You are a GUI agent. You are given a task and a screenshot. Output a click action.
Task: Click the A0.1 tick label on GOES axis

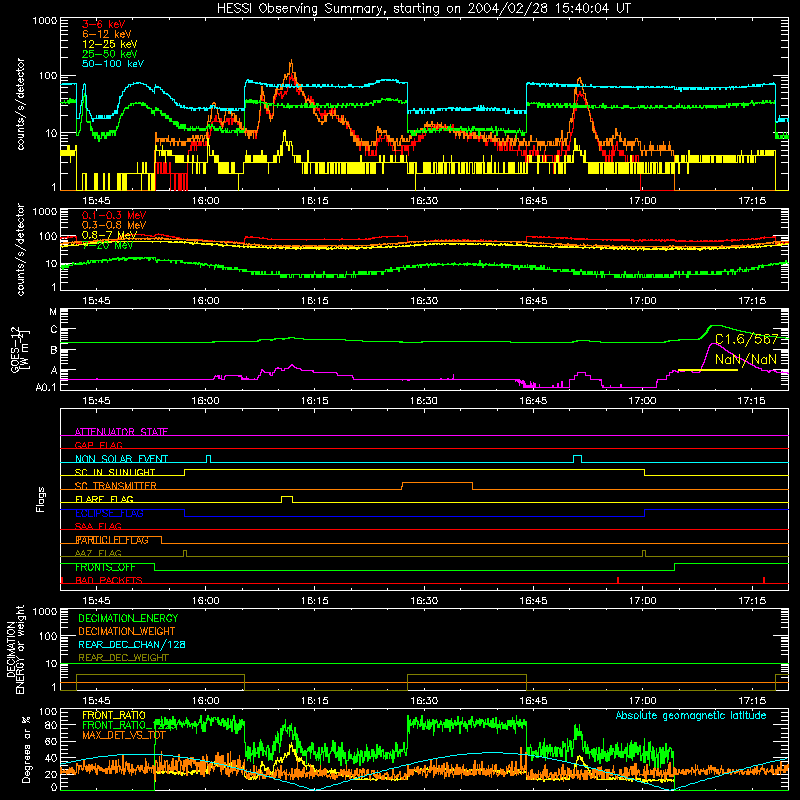[x=46, y=387]
